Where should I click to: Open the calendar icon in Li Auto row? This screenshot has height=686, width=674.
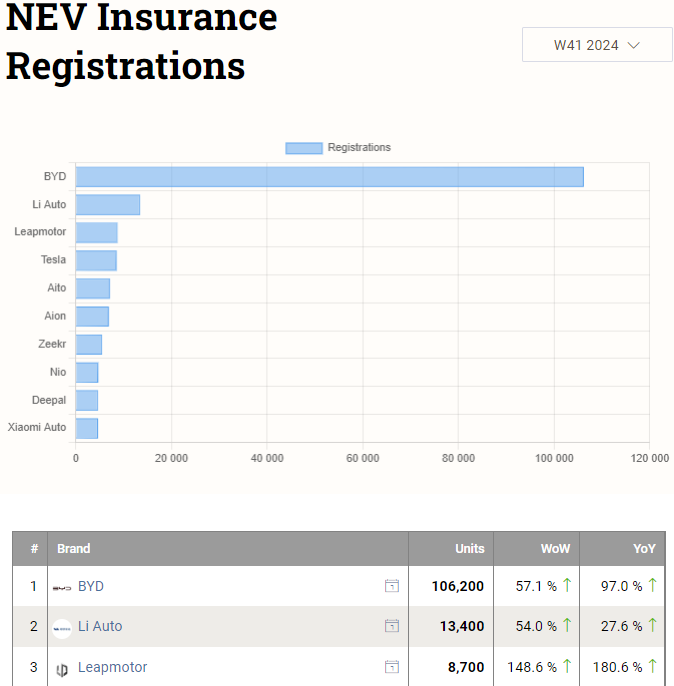click(x=392, y=626)
